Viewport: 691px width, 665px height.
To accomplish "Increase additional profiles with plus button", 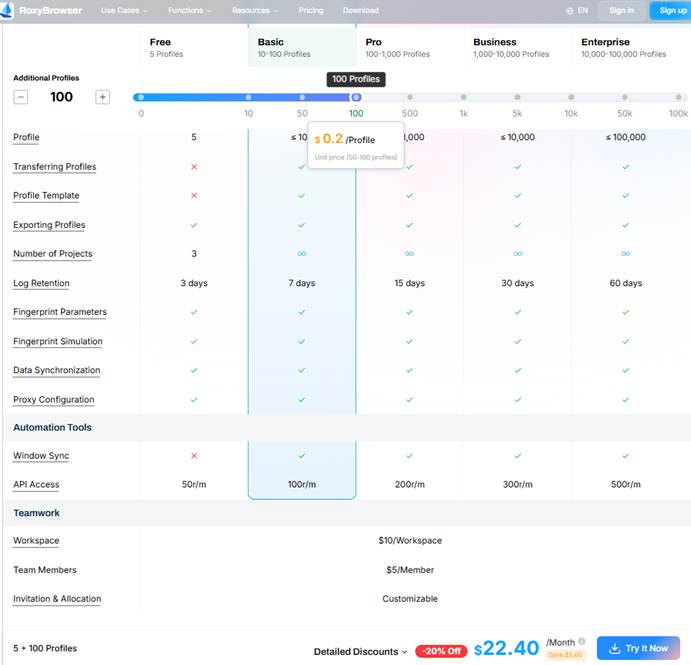I will (102, 97).
